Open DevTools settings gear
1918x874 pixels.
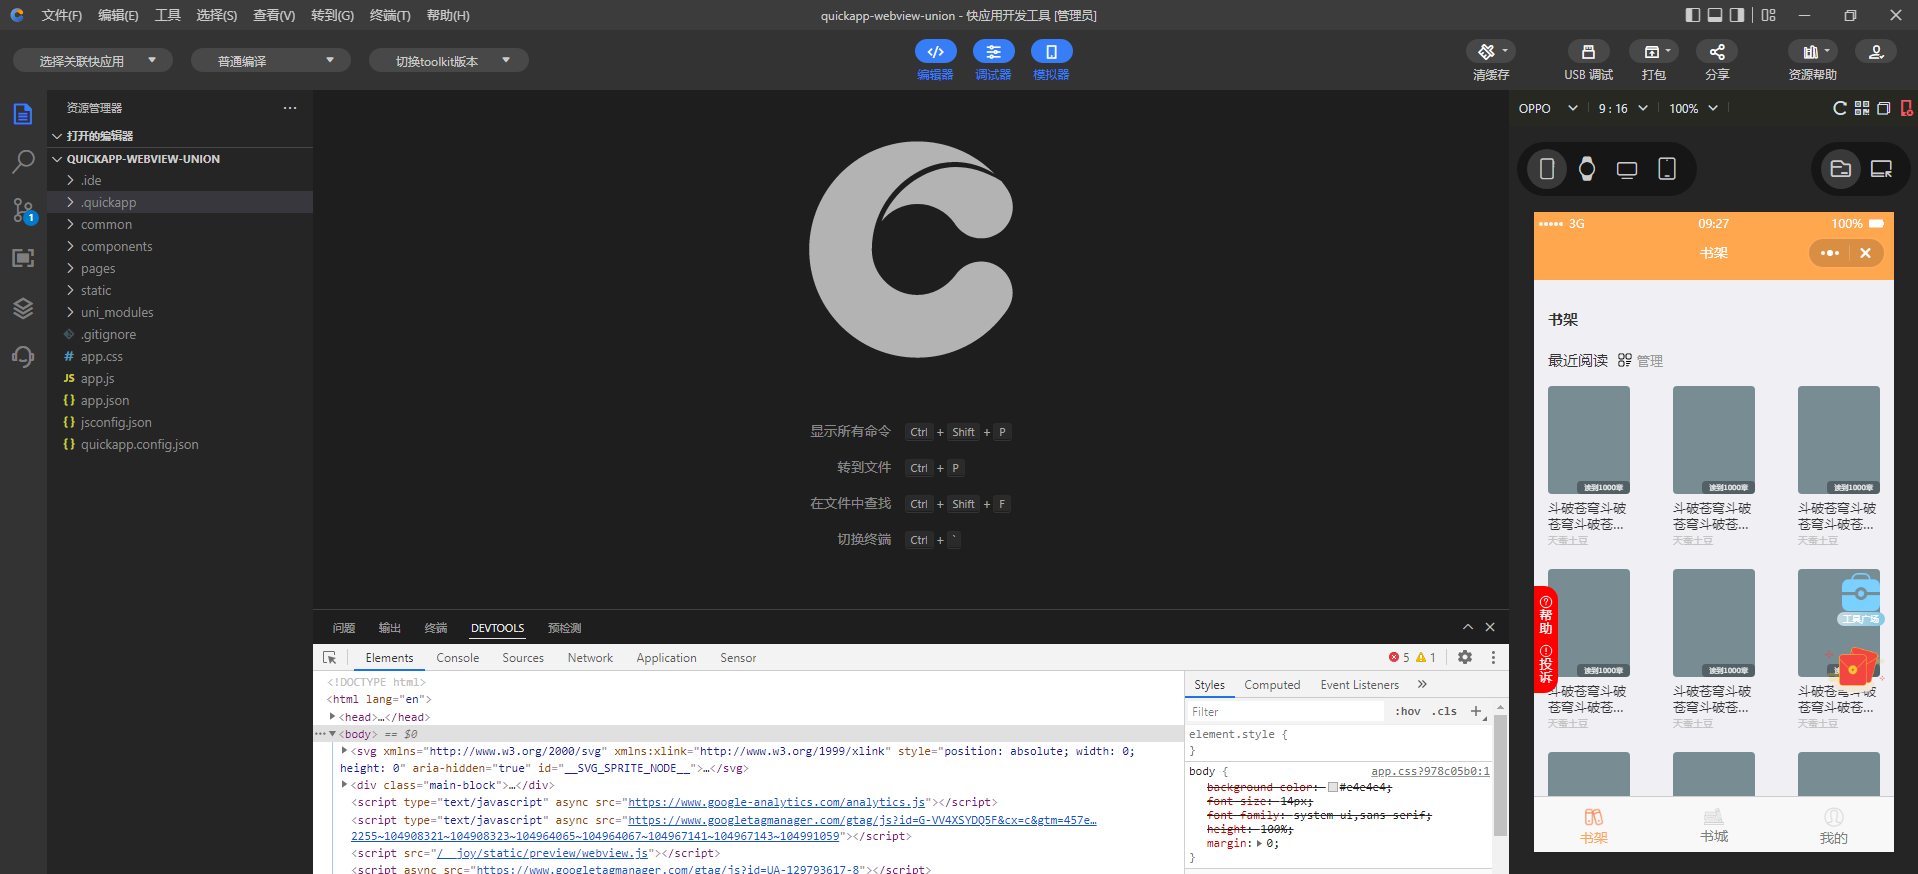(1465, 657)
